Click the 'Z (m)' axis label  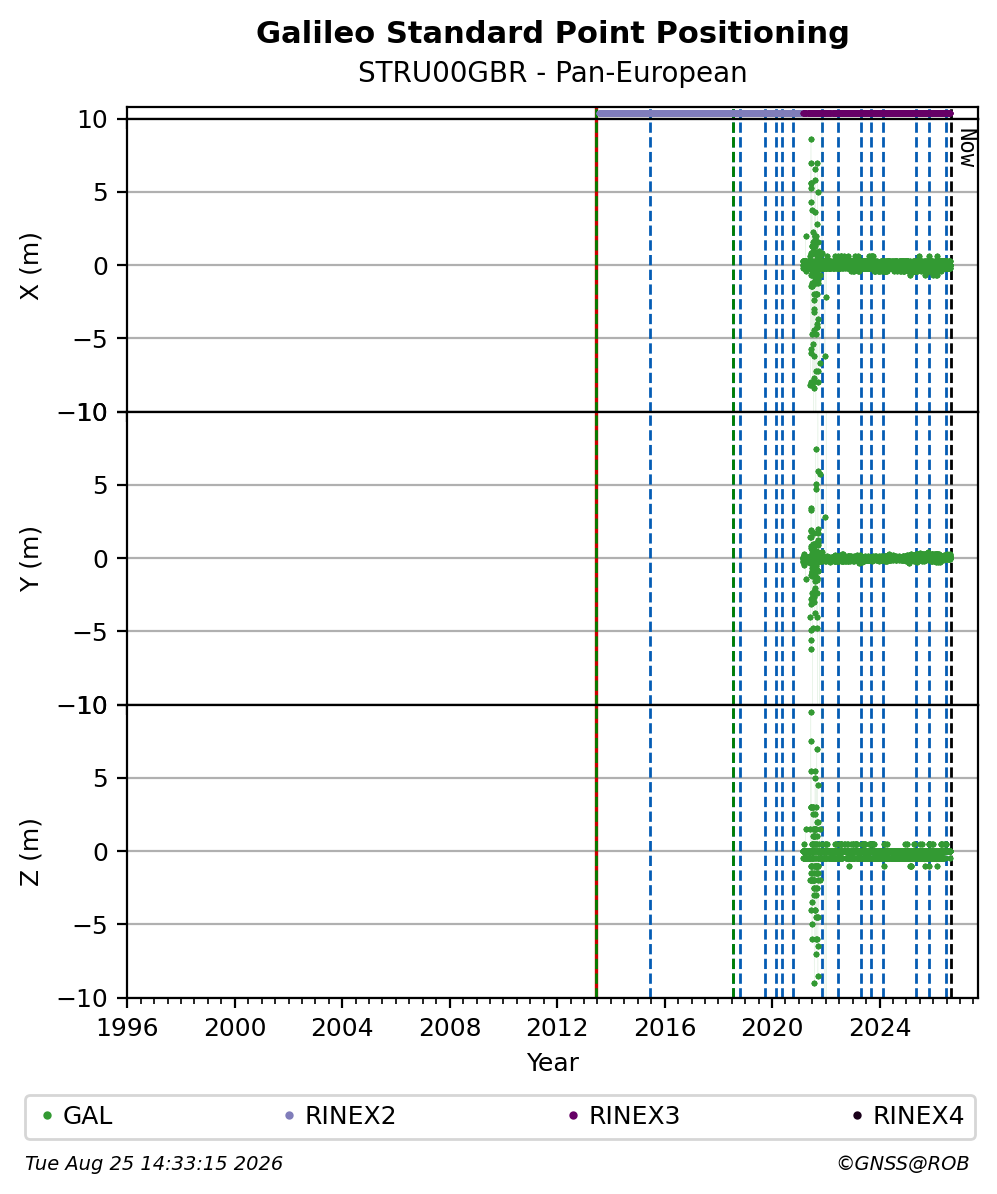click(30, 853)
